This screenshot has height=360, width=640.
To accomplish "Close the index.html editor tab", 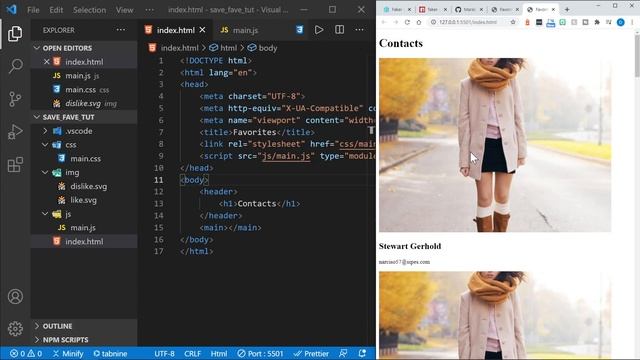I will [202, 30].
